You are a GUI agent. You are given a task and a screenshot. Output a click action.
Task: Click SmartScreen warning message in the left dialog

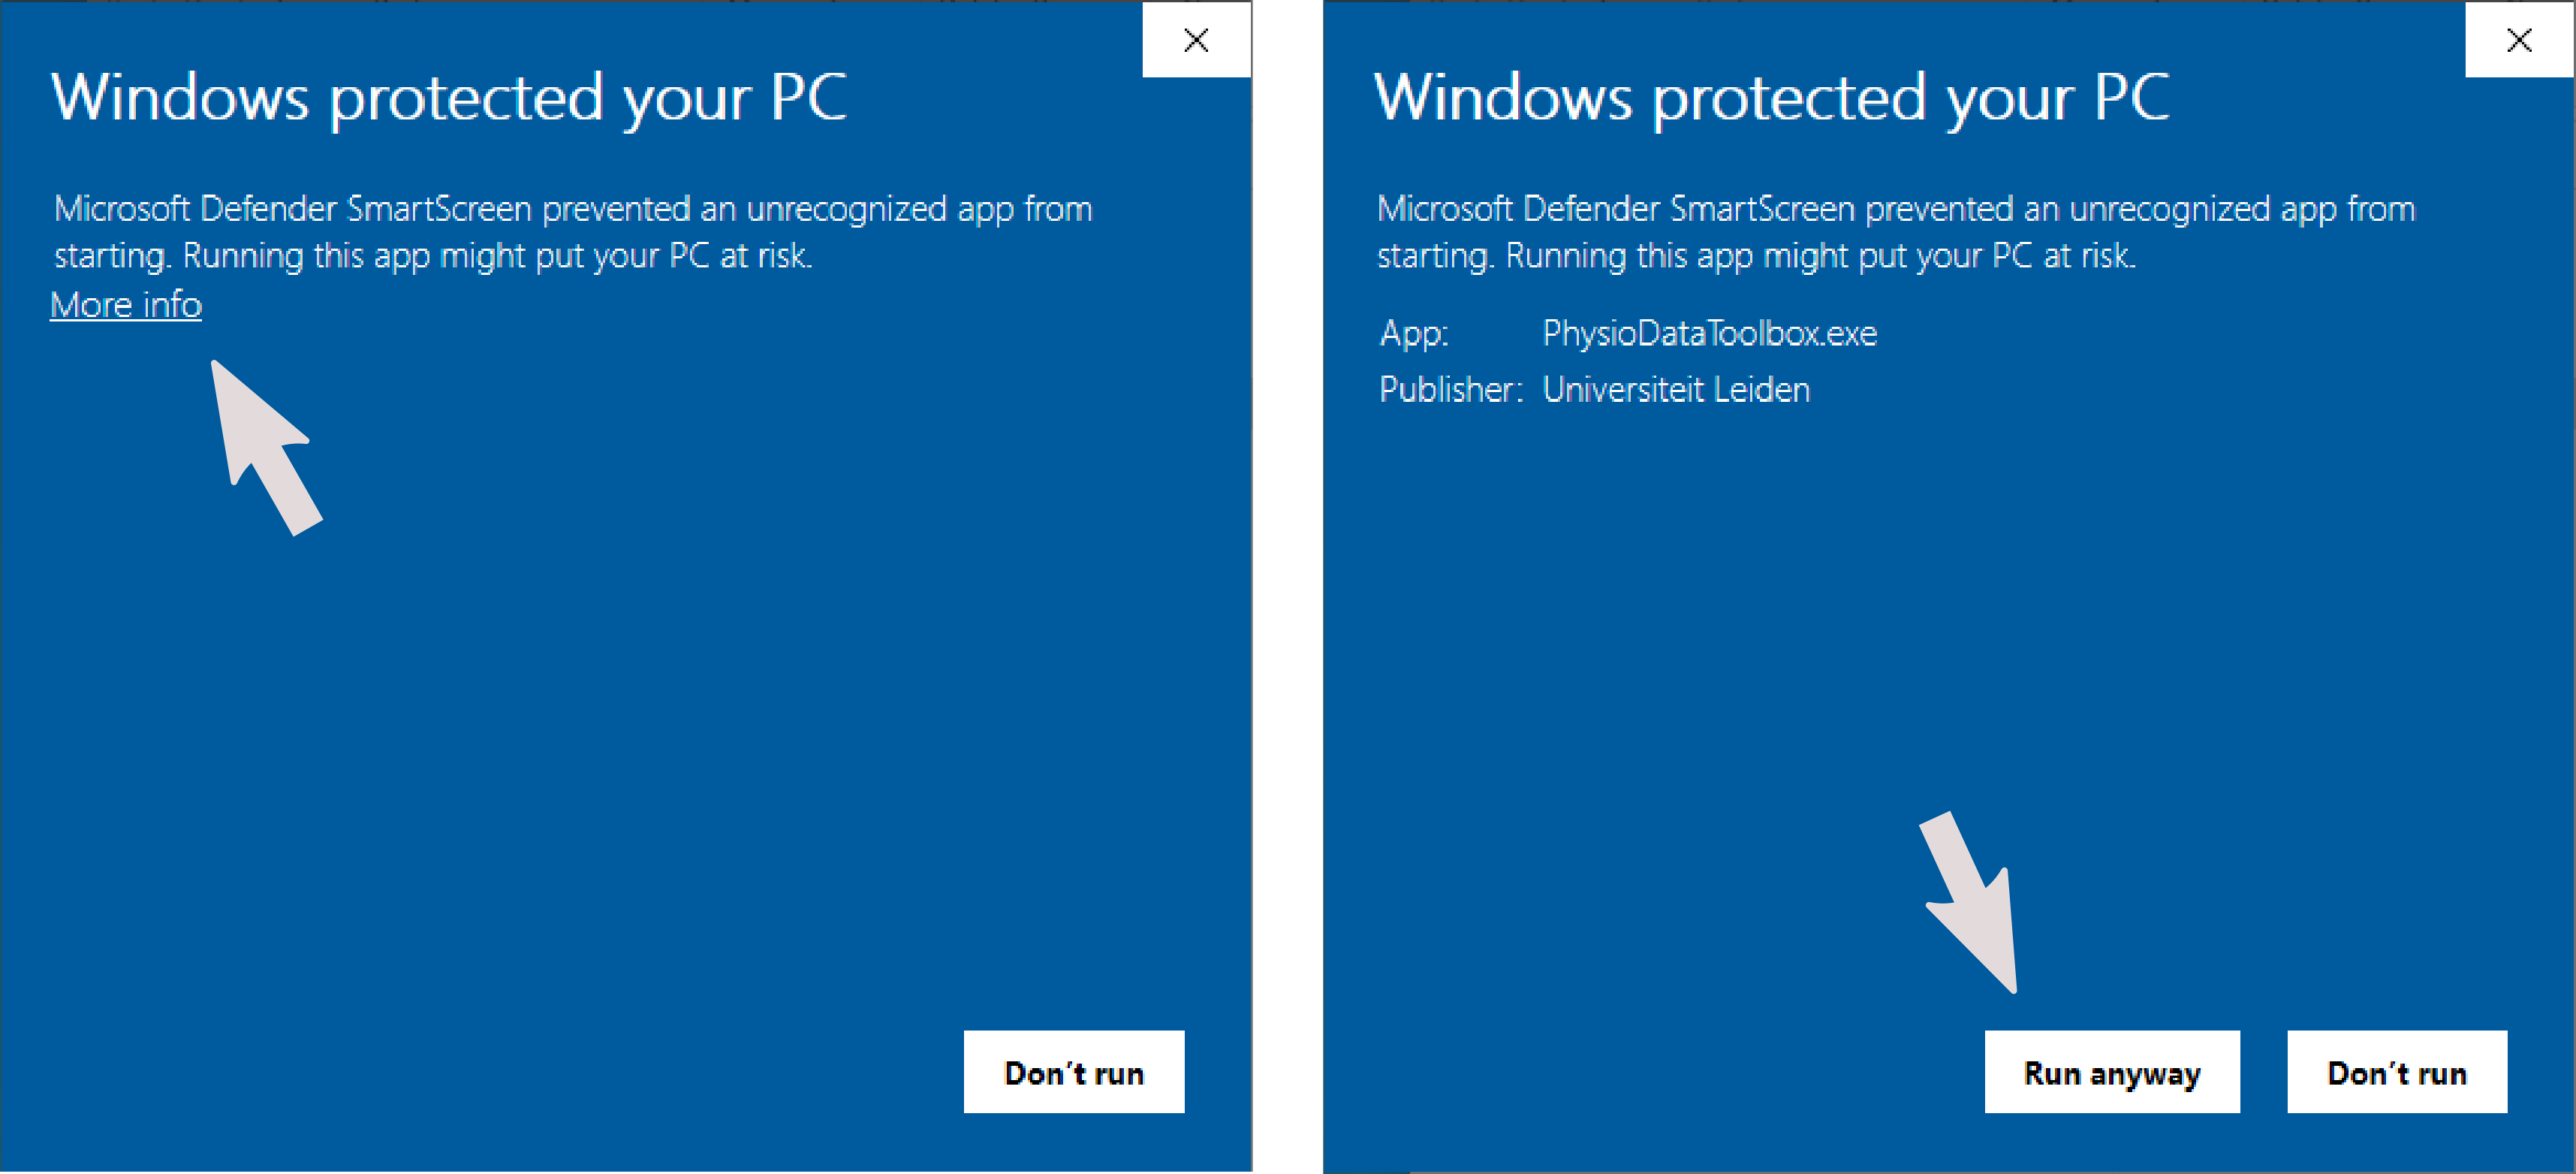coord(573,232)
